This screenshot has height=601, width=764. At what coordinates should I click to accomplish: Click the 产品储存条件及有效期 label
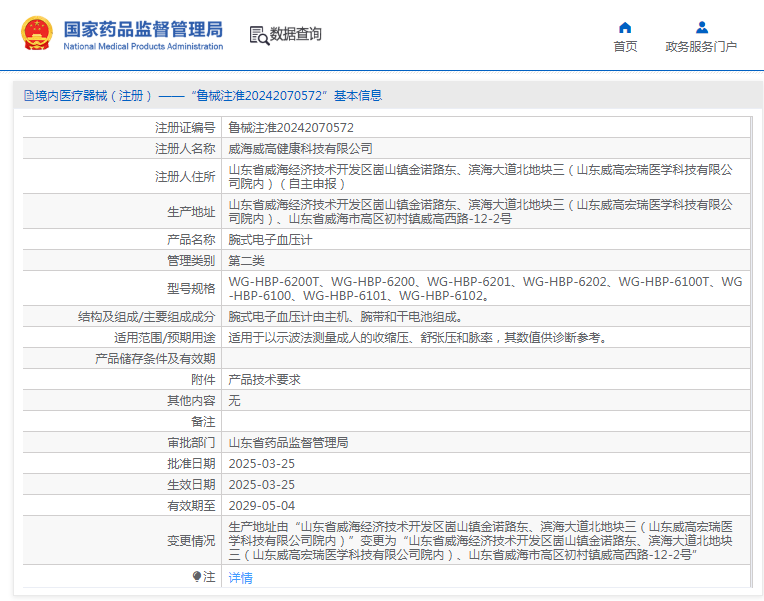(x=155, y=359)
